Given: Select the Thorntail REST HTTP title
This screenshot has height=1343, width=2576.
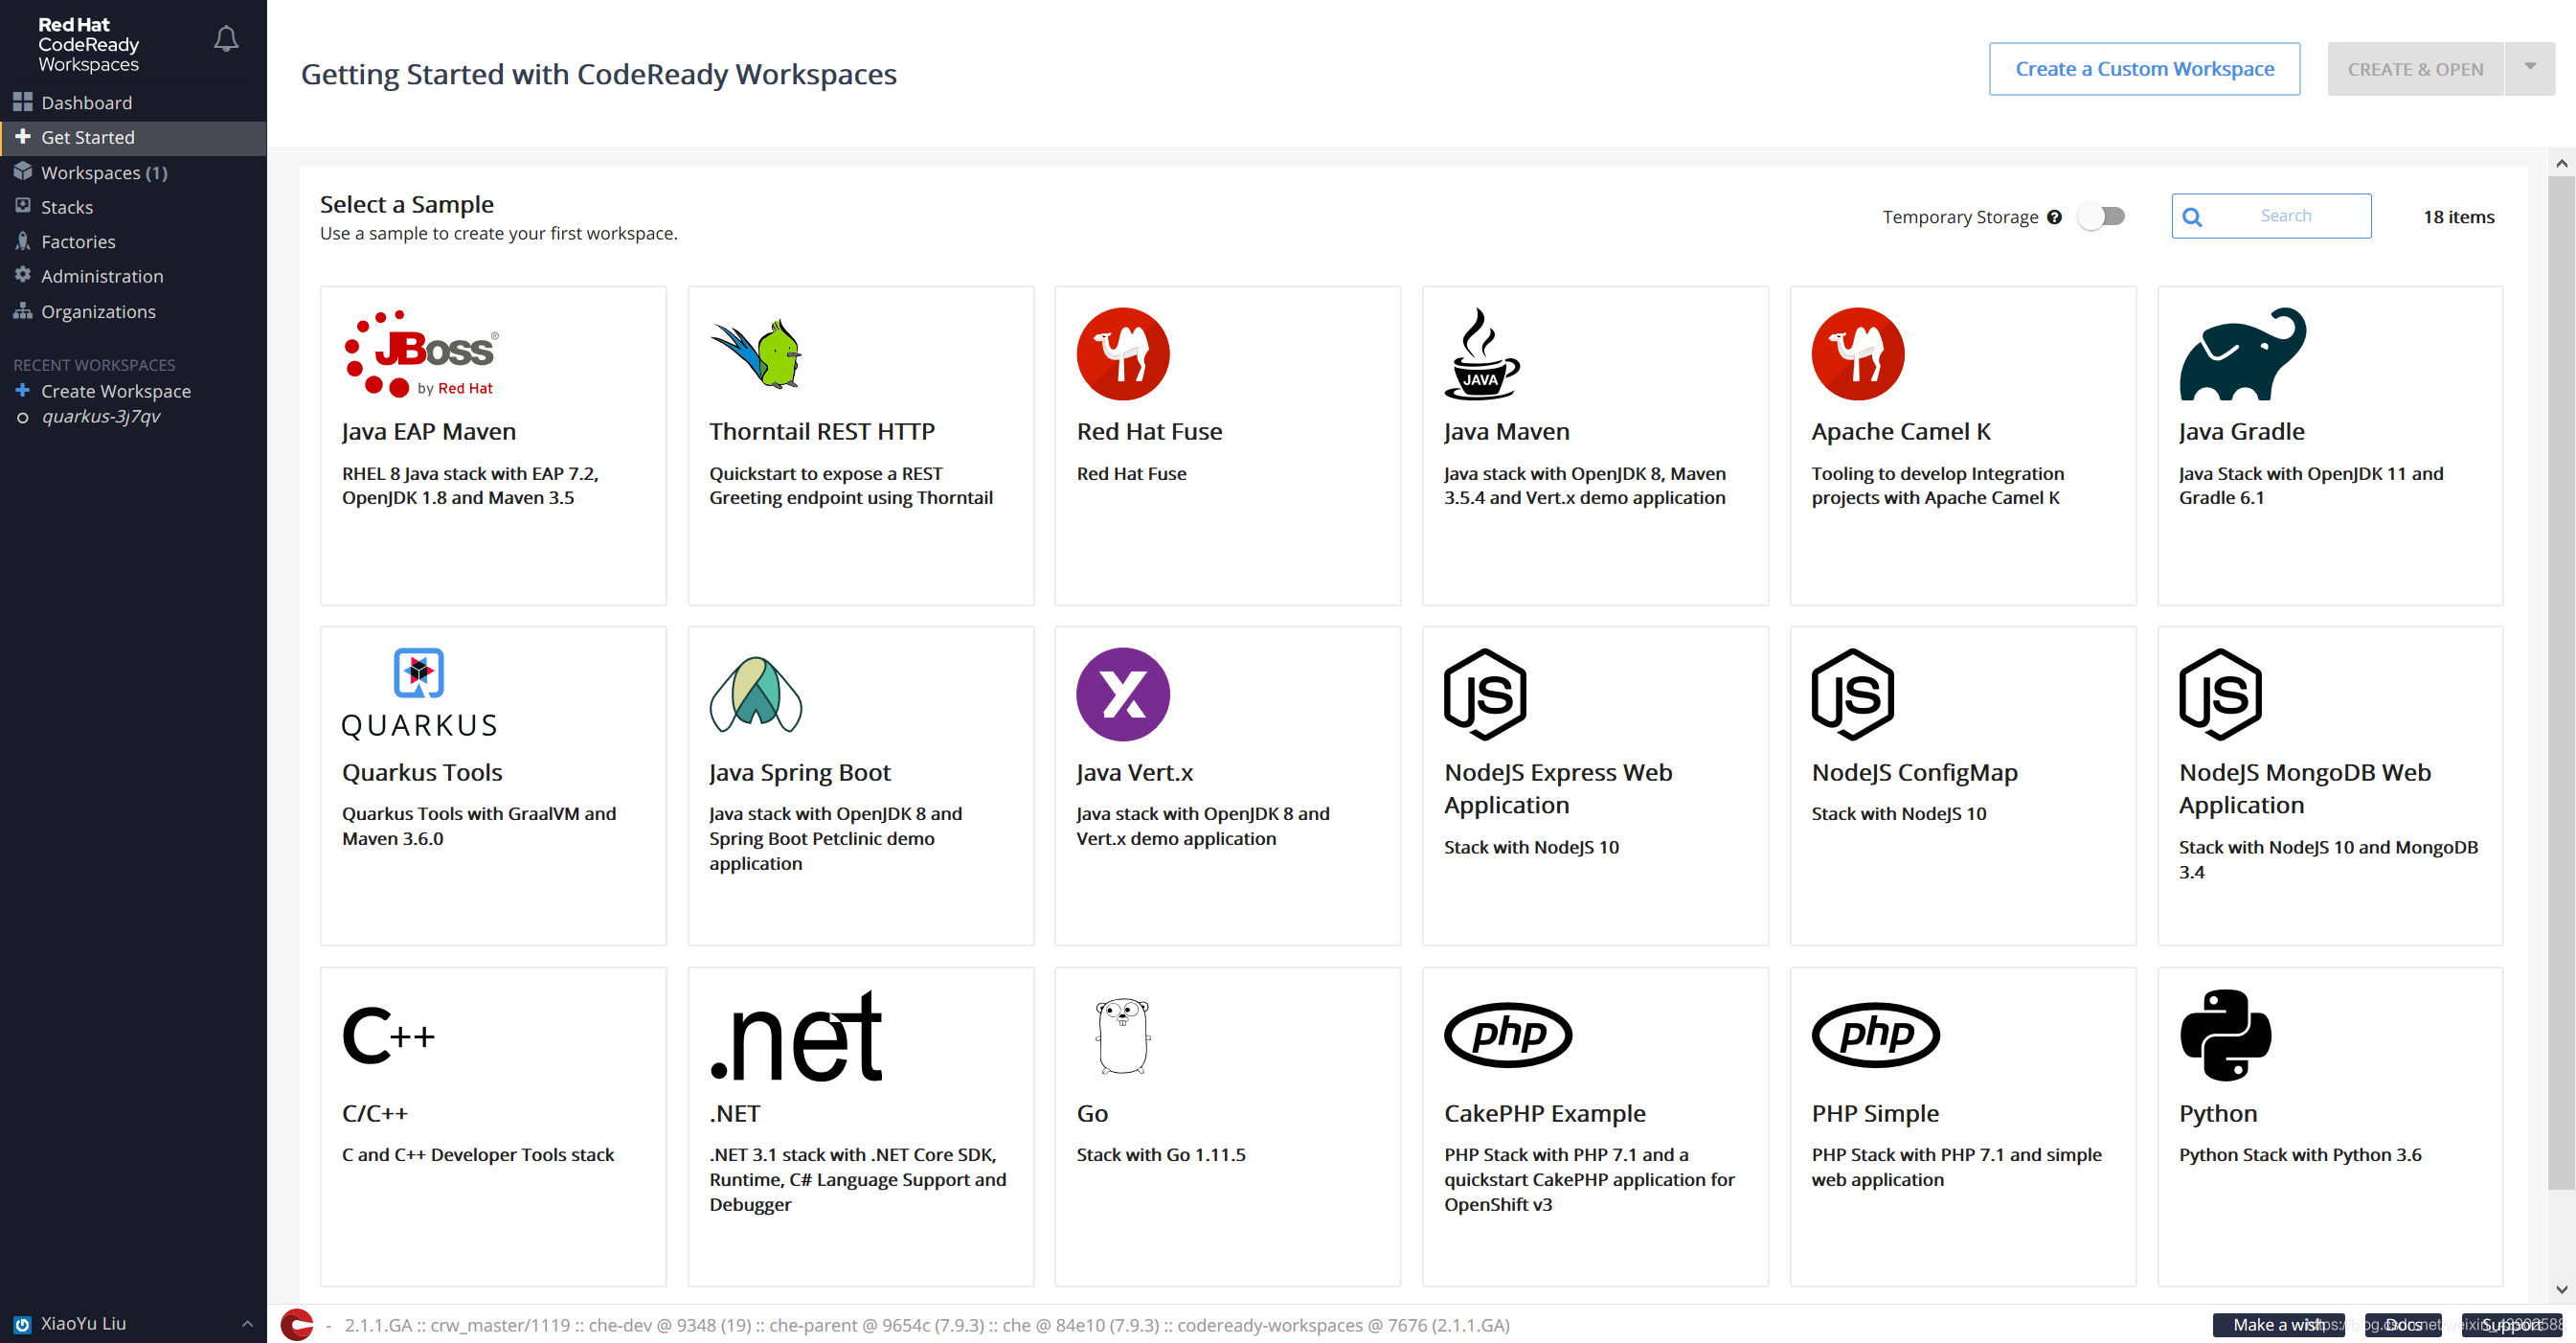Looking at the screenshot, I should point(821,431).
